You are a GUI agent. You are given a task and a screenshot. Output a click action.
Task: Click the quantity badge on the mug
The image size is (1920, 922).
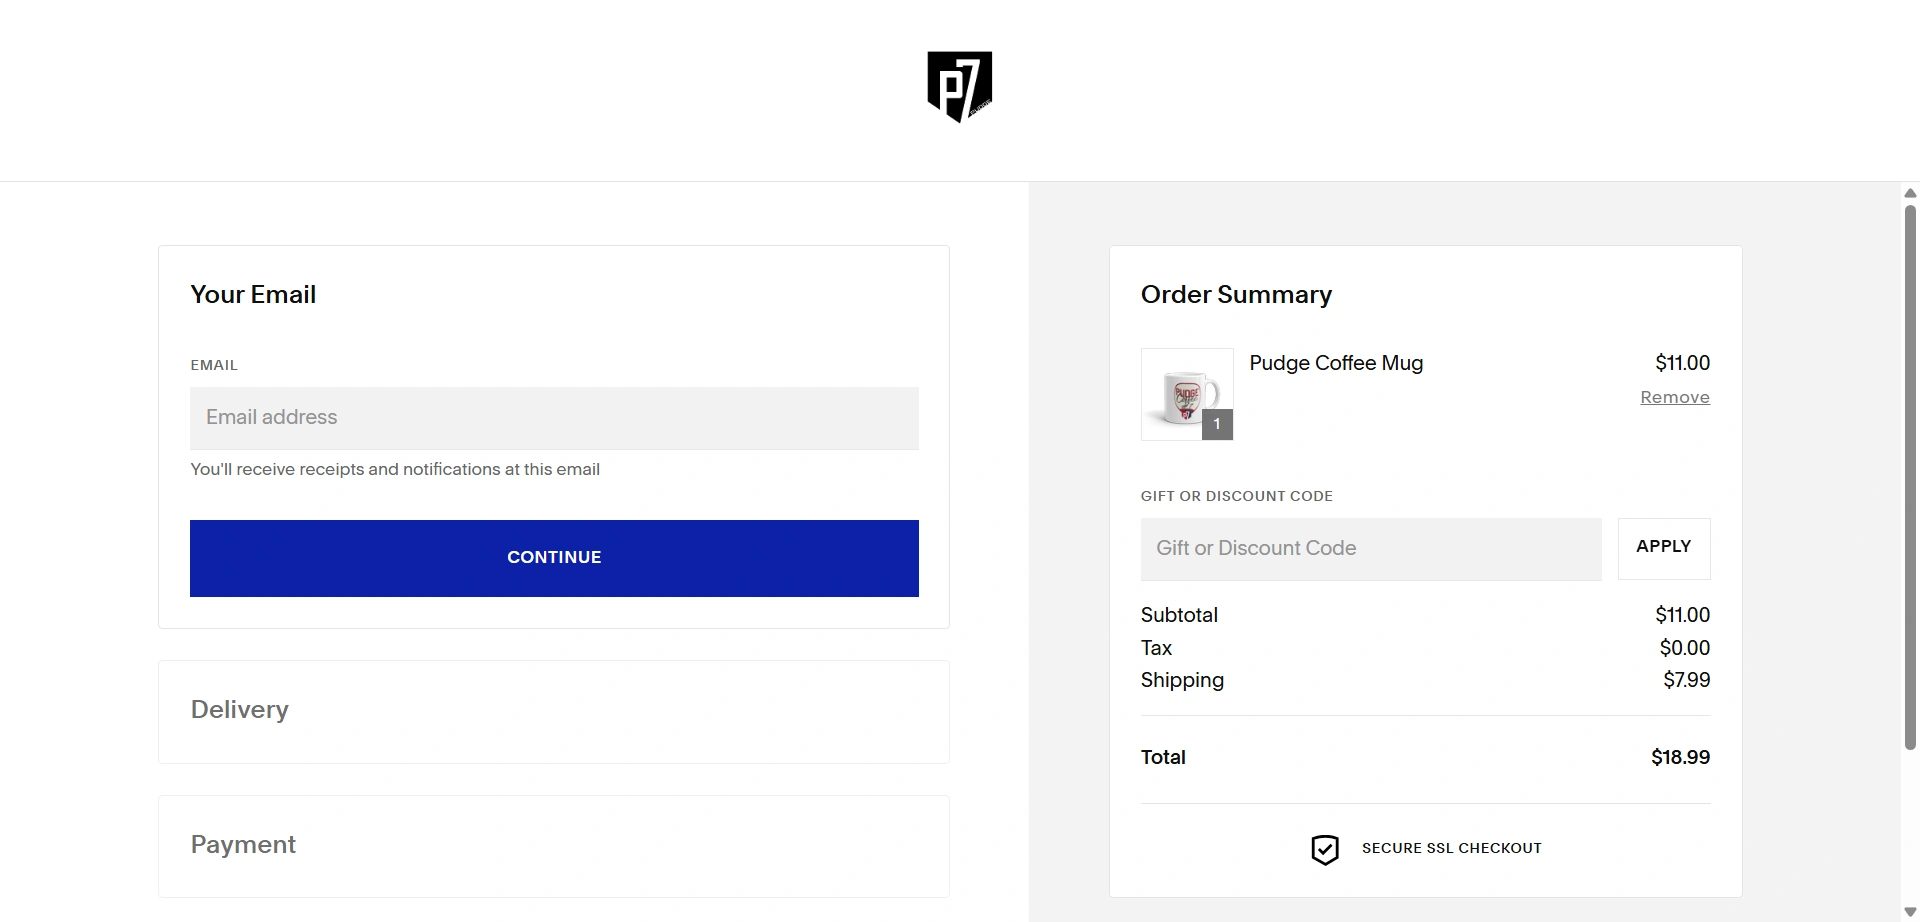pyautogui.click(x=1217, y=424)
